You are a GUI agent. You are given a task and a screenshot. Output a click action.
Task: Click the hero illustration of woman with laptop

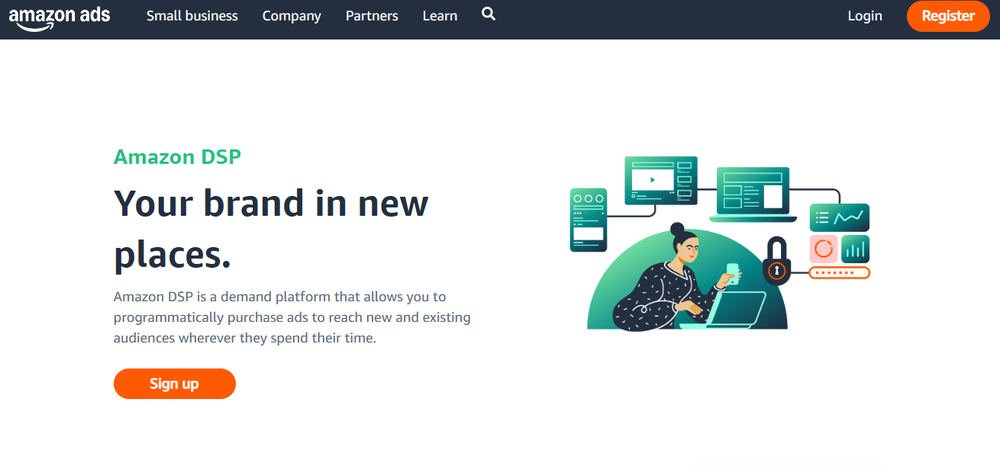coord(719,243)
